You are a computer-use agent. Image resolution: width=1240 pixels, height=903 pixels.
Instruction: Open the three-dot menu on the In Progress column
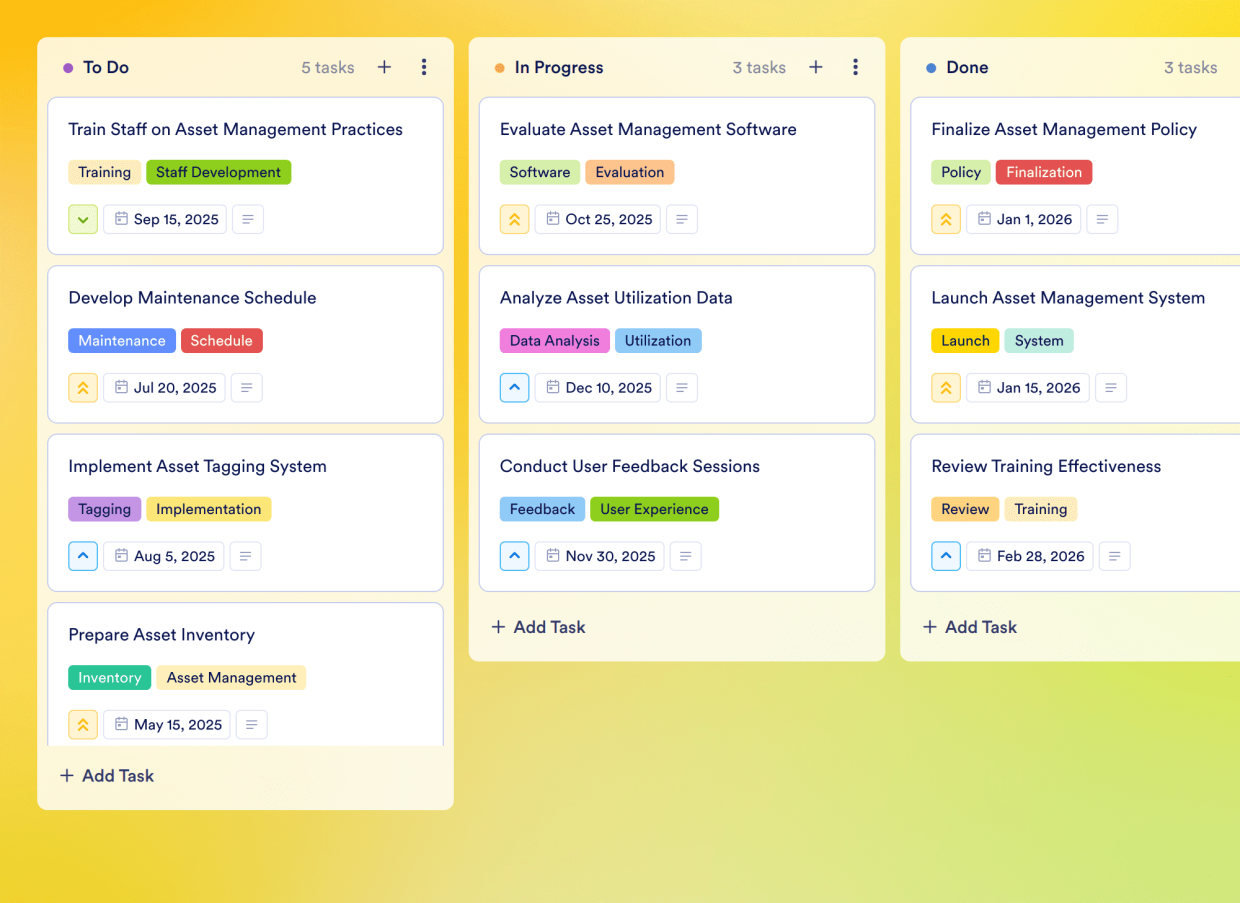(x=856, y=67)
